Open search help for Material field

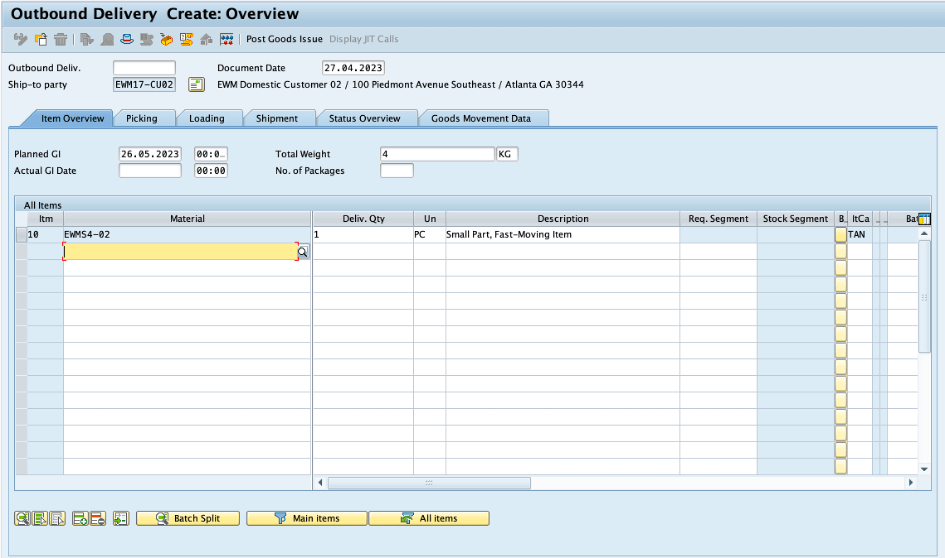(x=303, y=252)
